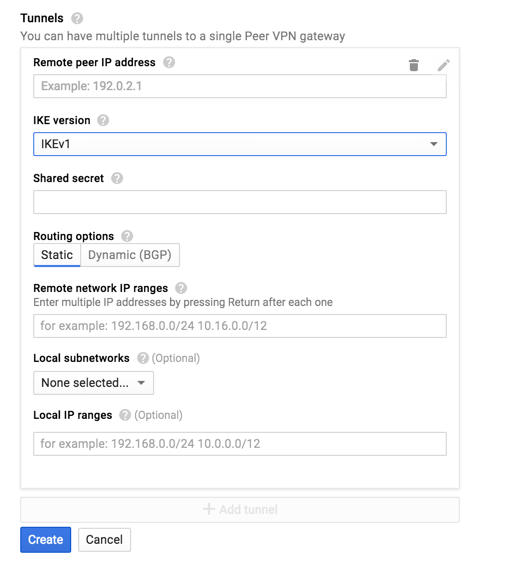This screenshot has width=509, height=562.
Task: Show Remote network IP ranges help
Action: point(181,288)
